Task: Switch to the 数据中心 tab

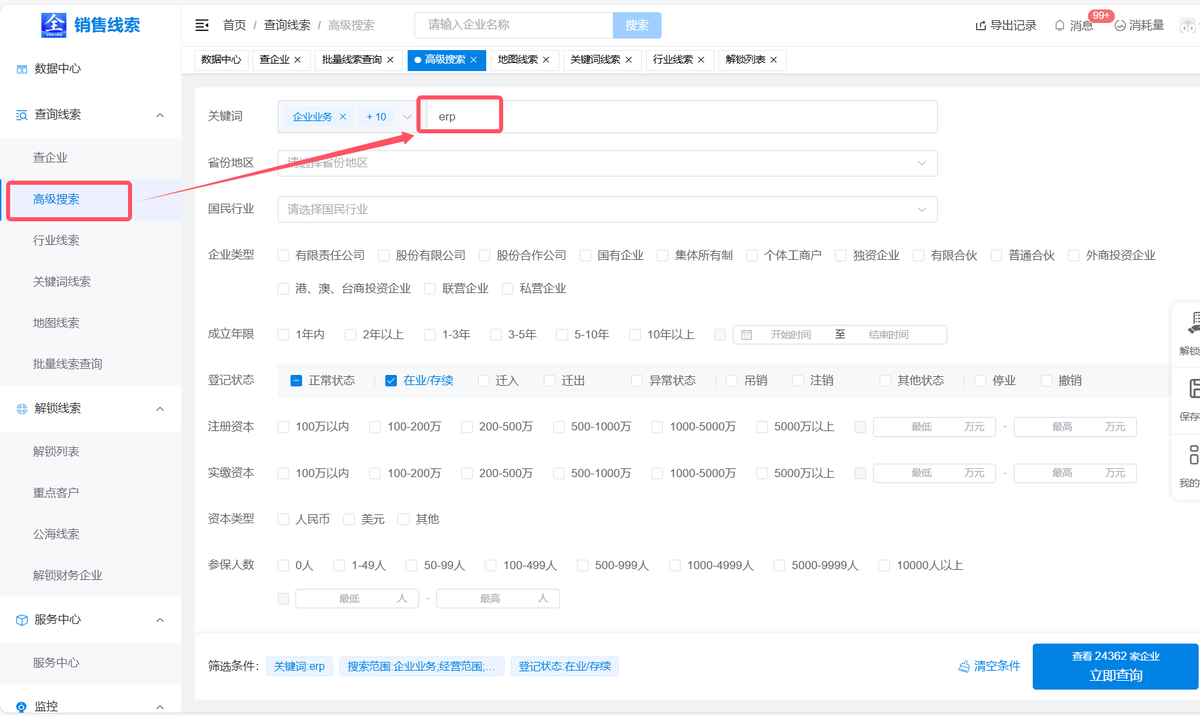Action: tap(221, 60)
